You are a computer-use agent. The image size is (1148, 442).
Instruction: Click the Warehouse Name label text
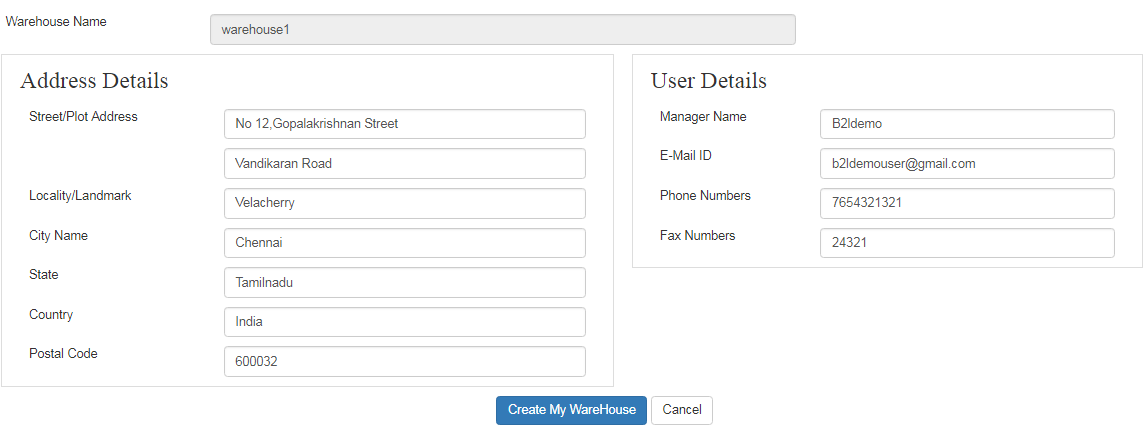pyautogui.click(x=56, y=21)
